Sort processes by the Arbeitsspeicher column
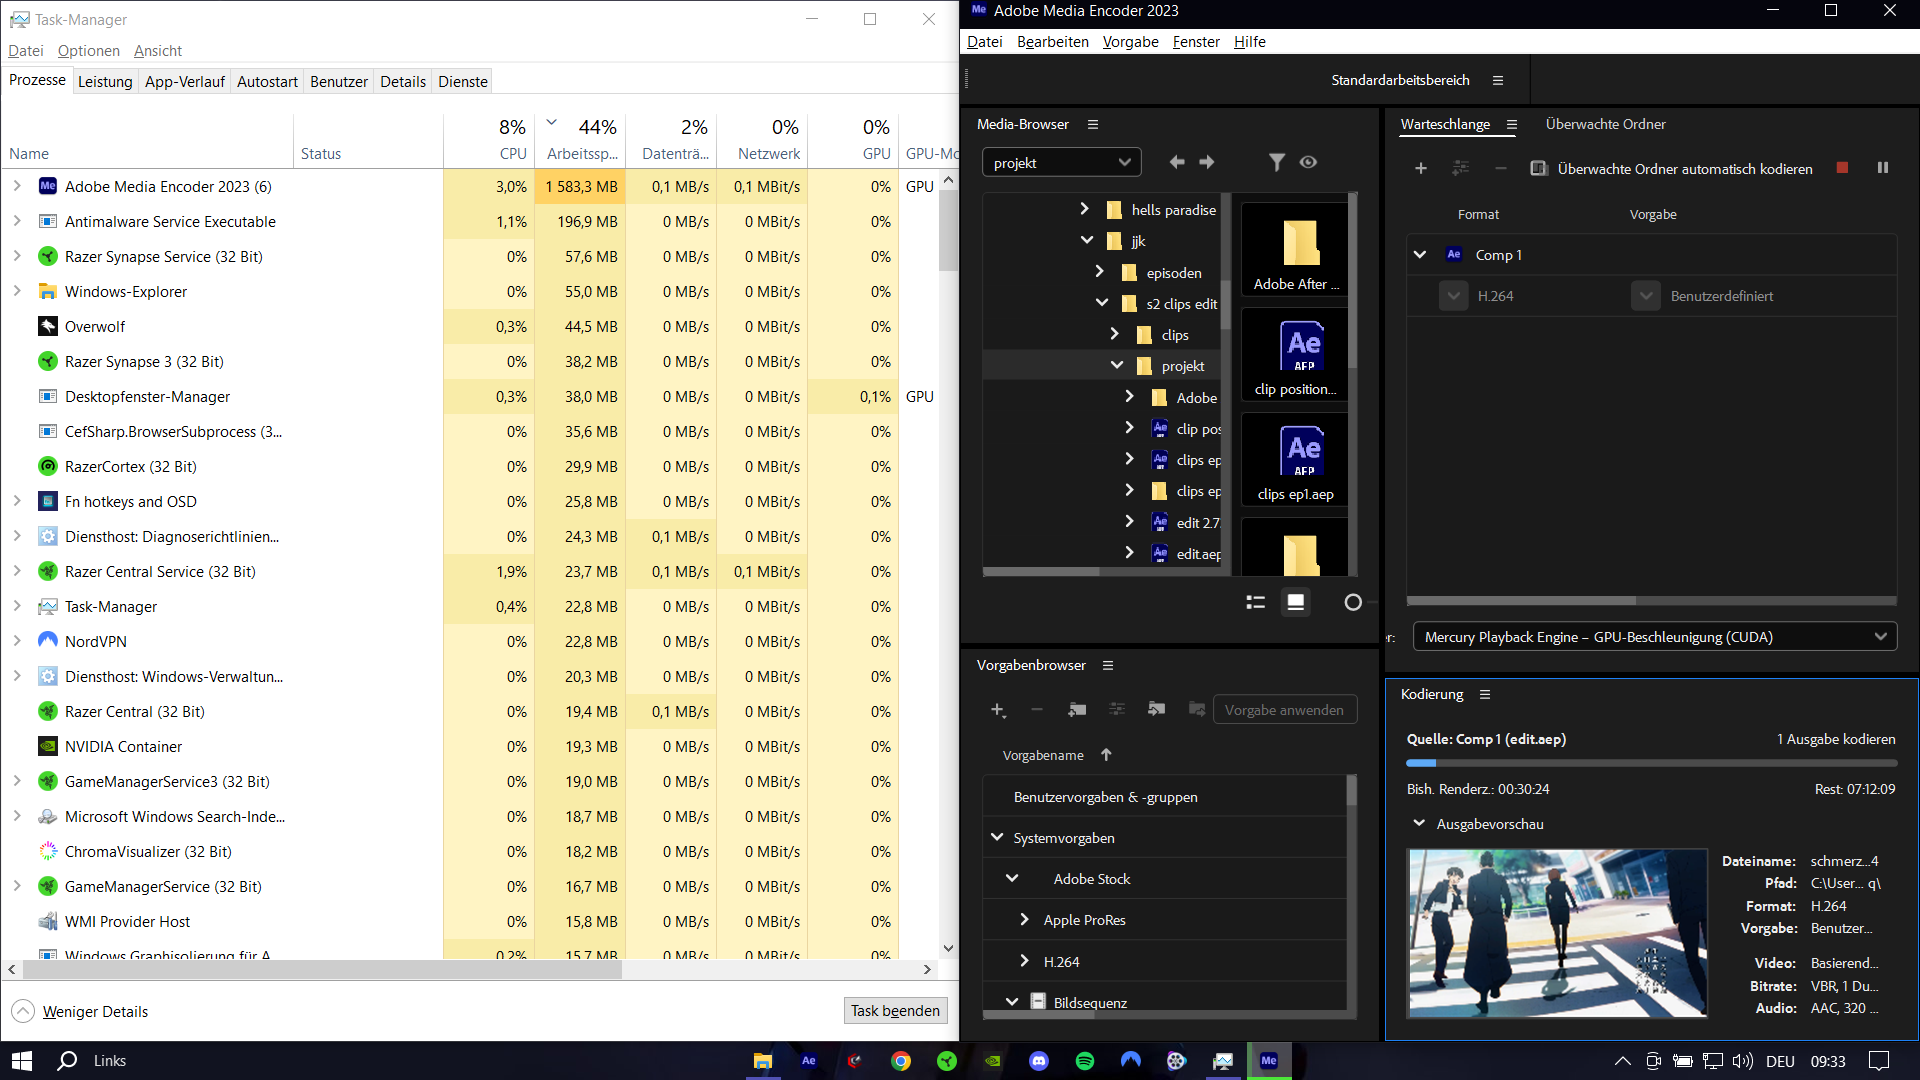The width and height of the screenshot is (1920, 1080). [582, 141]
